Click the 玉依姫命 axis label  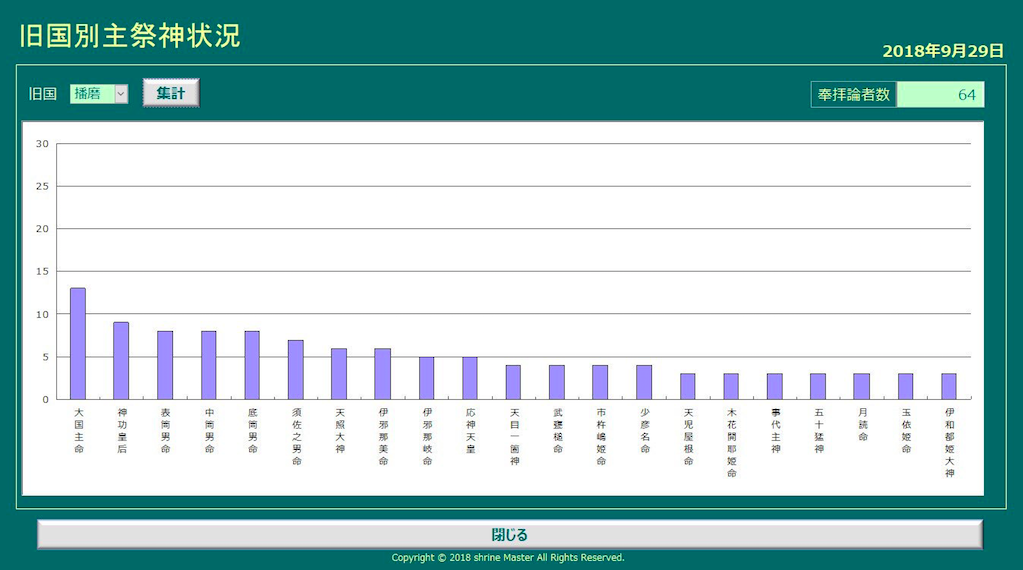click(x=906, y=430)
